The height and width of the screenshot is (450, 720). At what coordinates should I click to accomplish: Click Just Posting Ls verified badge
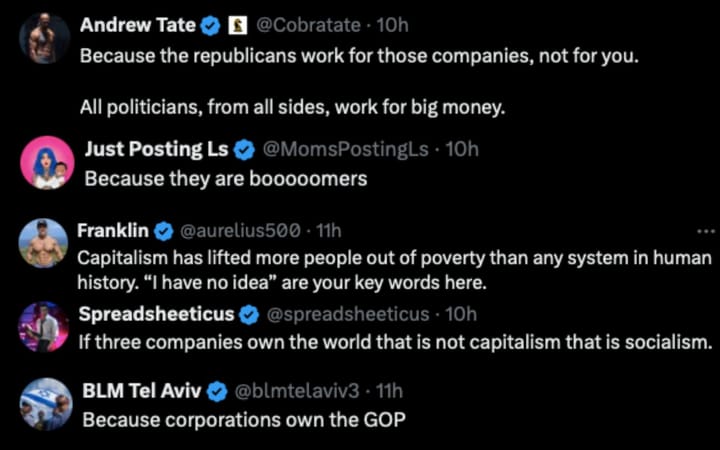245,150
